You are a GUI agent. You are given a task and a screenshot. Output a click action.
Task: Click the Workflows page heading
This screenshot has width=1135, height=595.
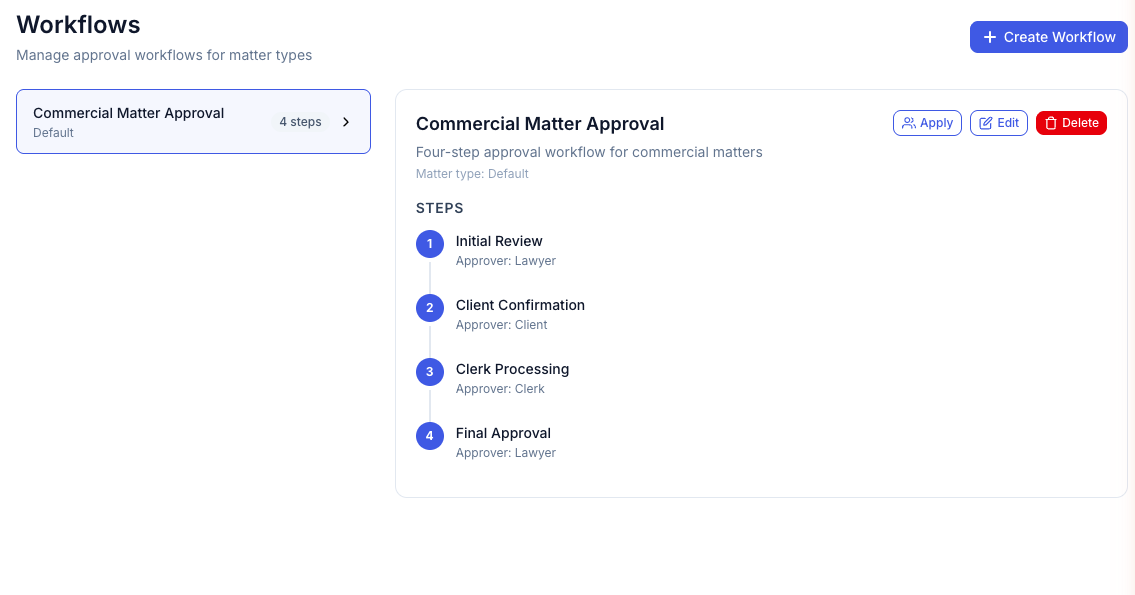[78, 25]
